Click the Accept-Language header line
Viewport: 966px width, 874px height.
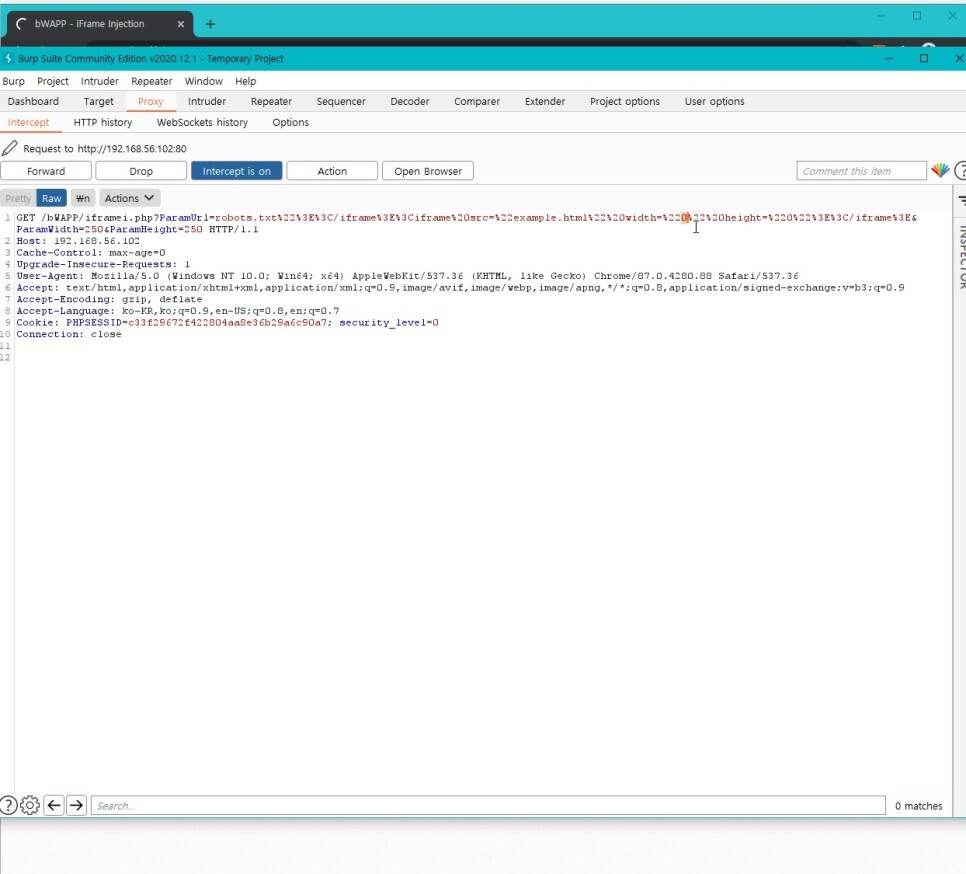[x=177, y=311]
